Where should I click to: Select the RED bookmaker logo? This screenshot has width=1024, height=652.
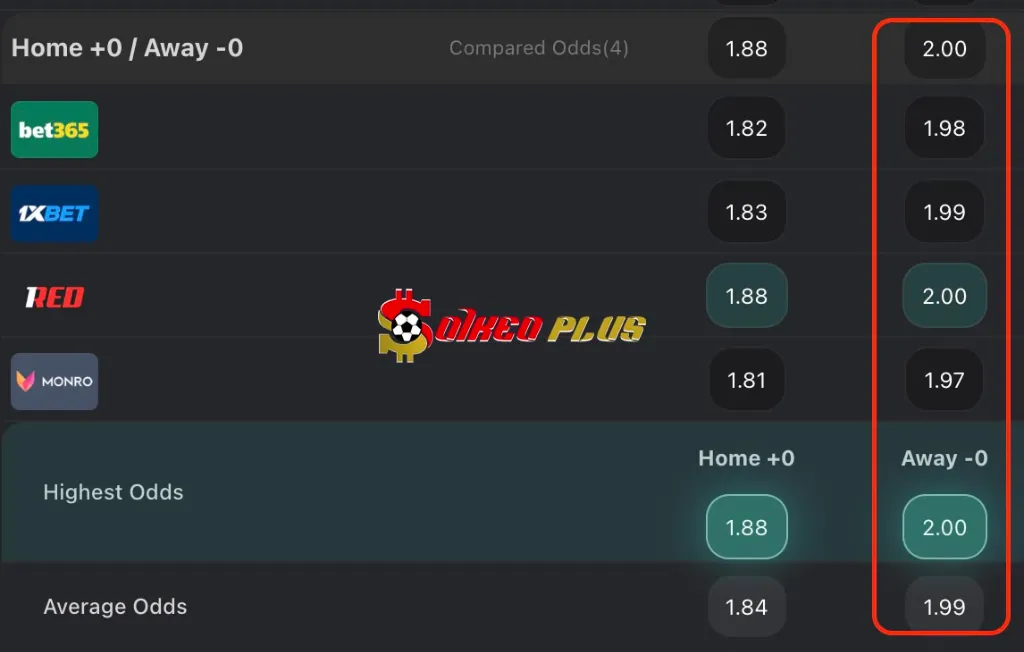(x=54, y=297)
